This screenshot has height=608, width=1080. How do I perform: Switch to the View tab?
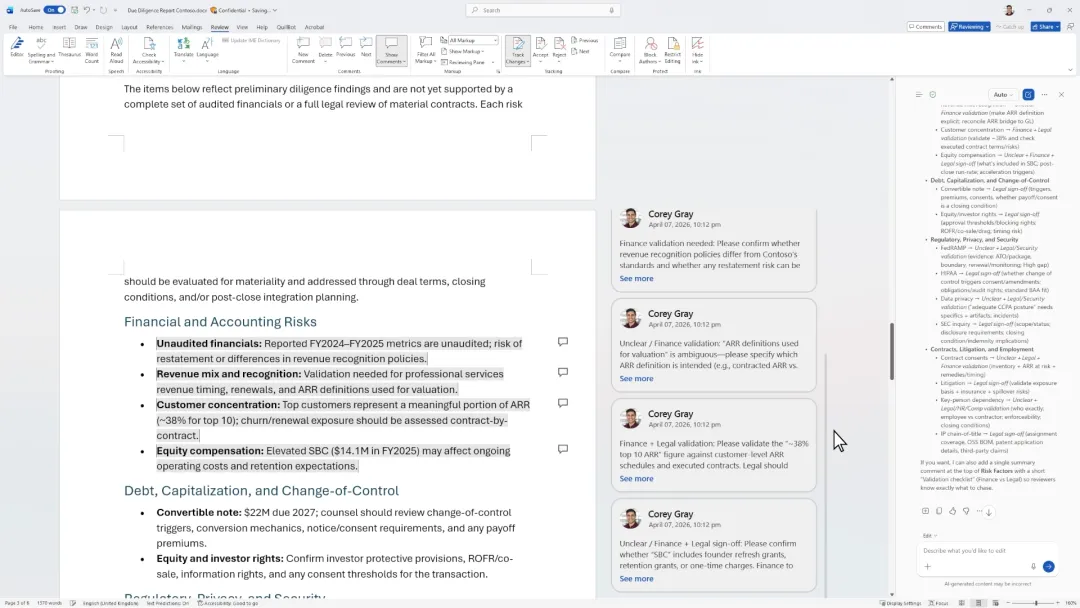242,28
